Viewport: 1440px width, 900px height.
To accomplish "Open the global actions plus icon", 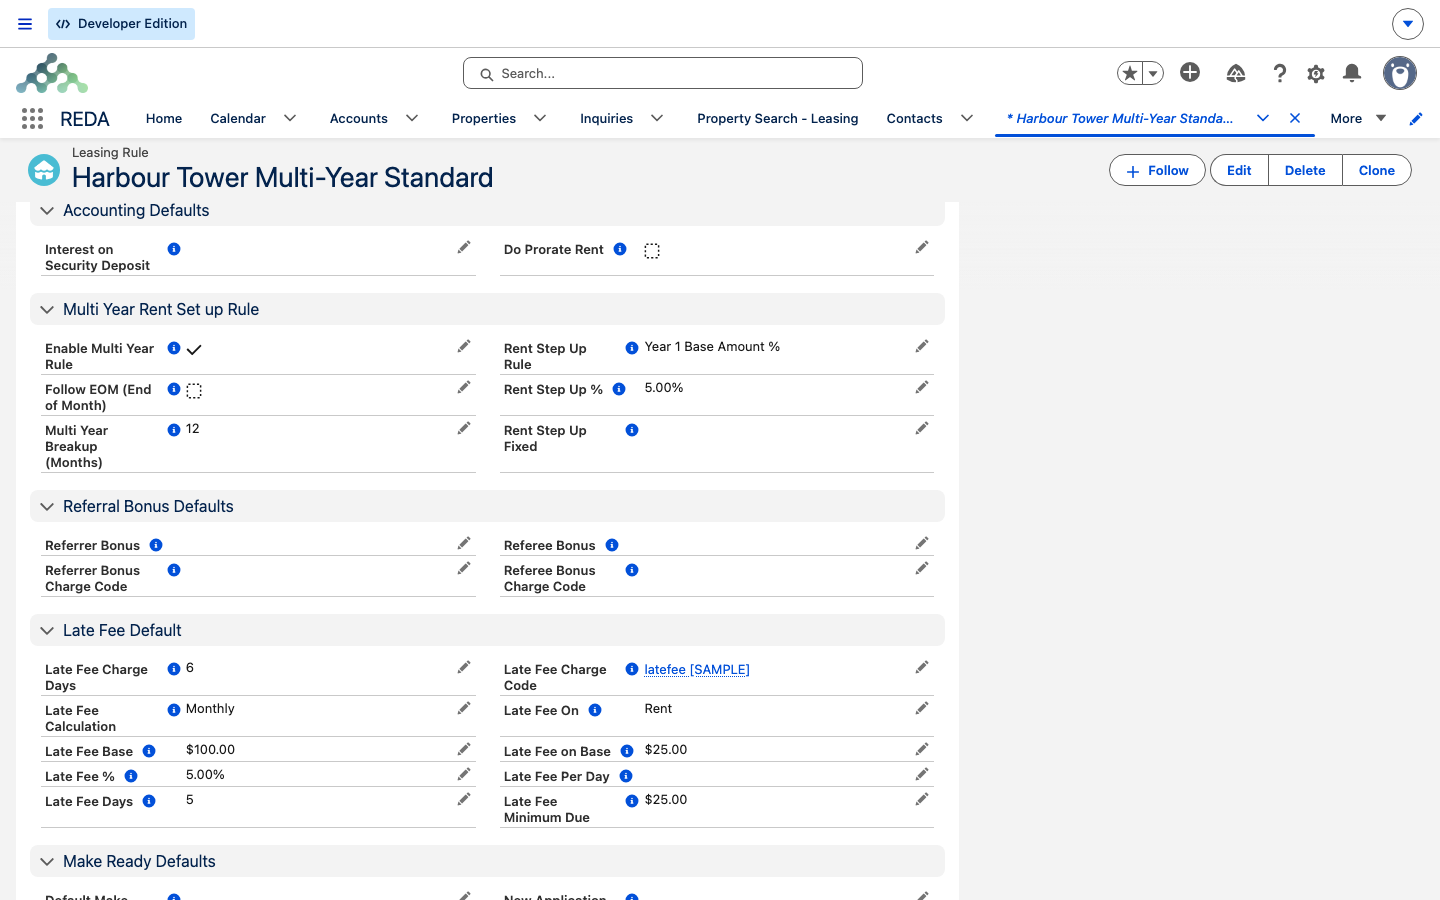I will tap(1190, 72).
